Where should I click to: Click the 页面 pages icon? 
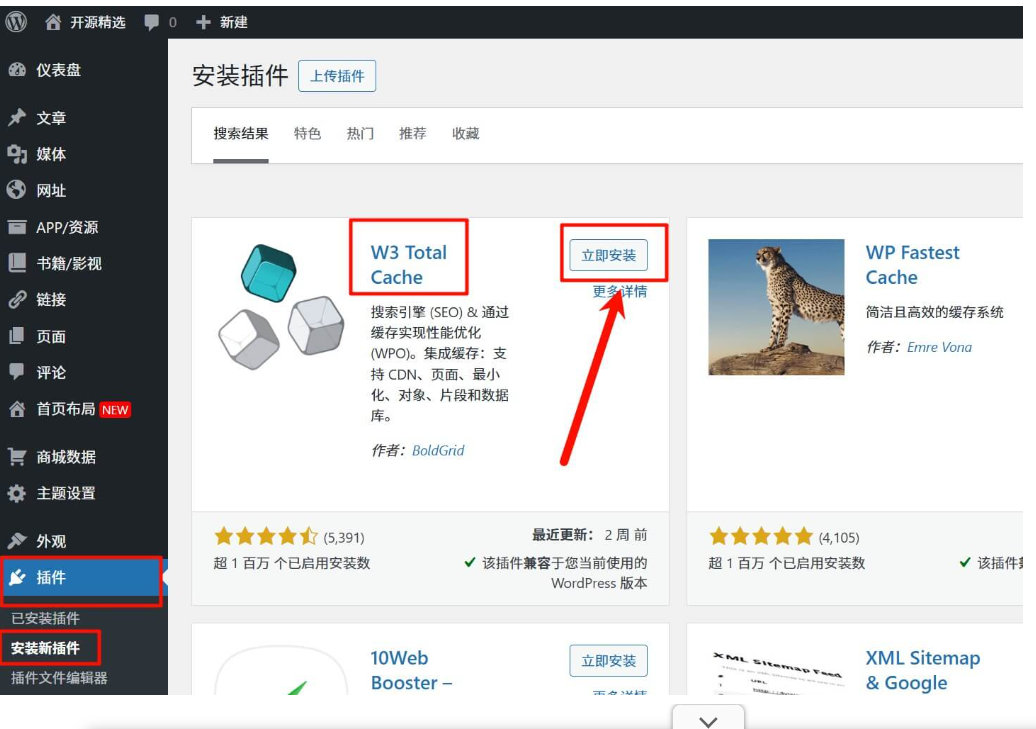tap(17, 336)
